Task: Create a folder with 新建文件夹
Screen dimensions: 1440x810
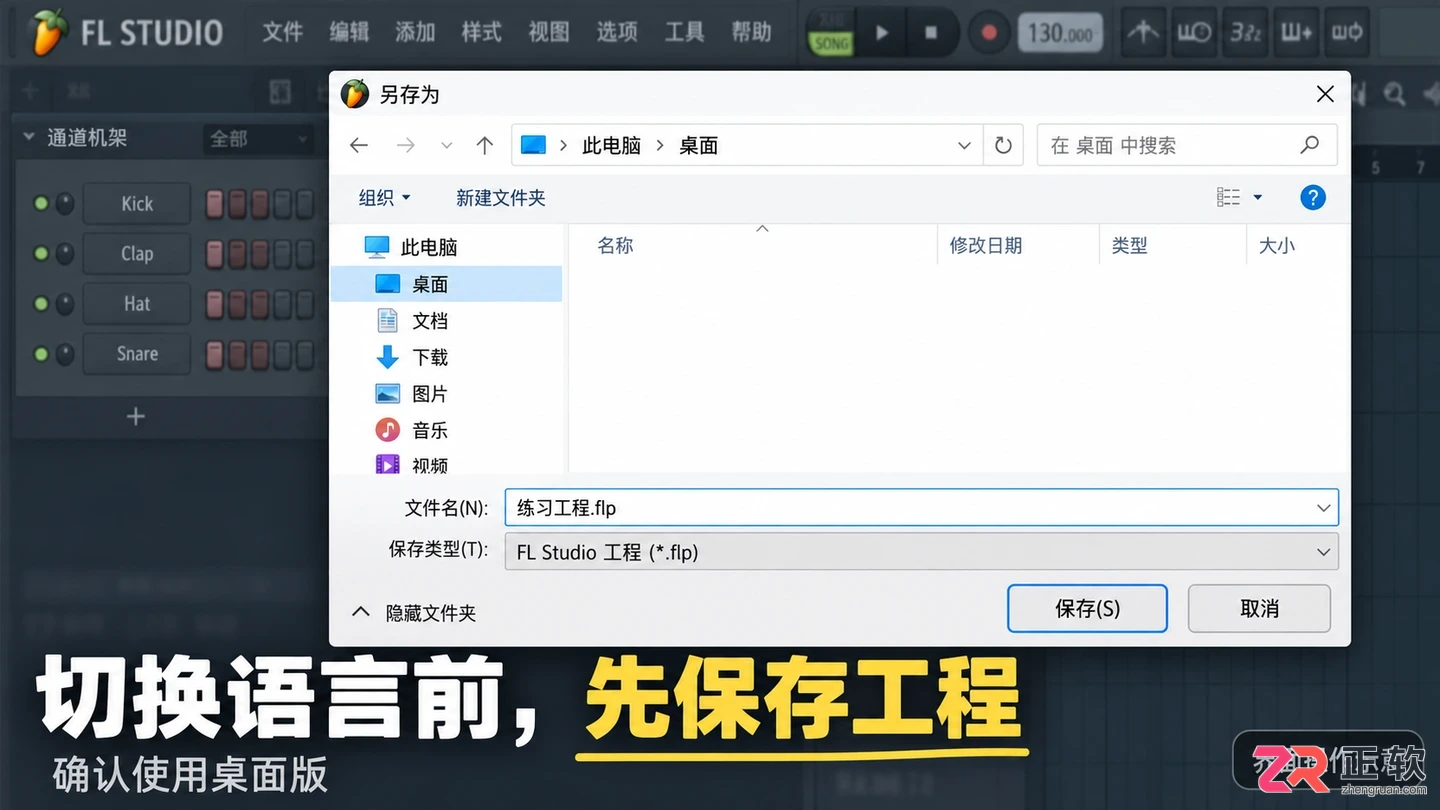Action: (501, 198)
